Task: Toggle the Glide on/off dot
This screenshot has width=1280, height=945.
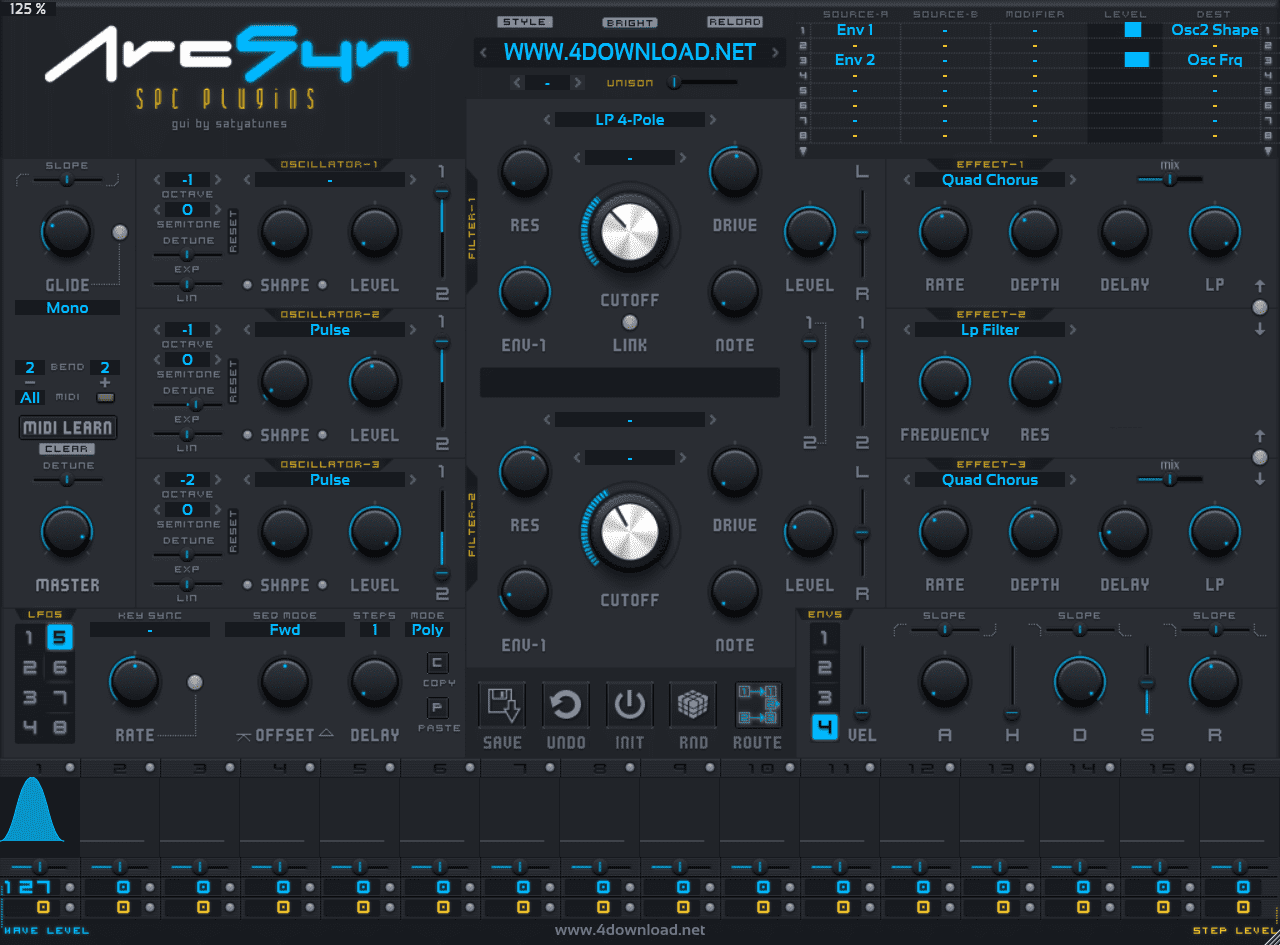Action: click(x=120, y=233)
